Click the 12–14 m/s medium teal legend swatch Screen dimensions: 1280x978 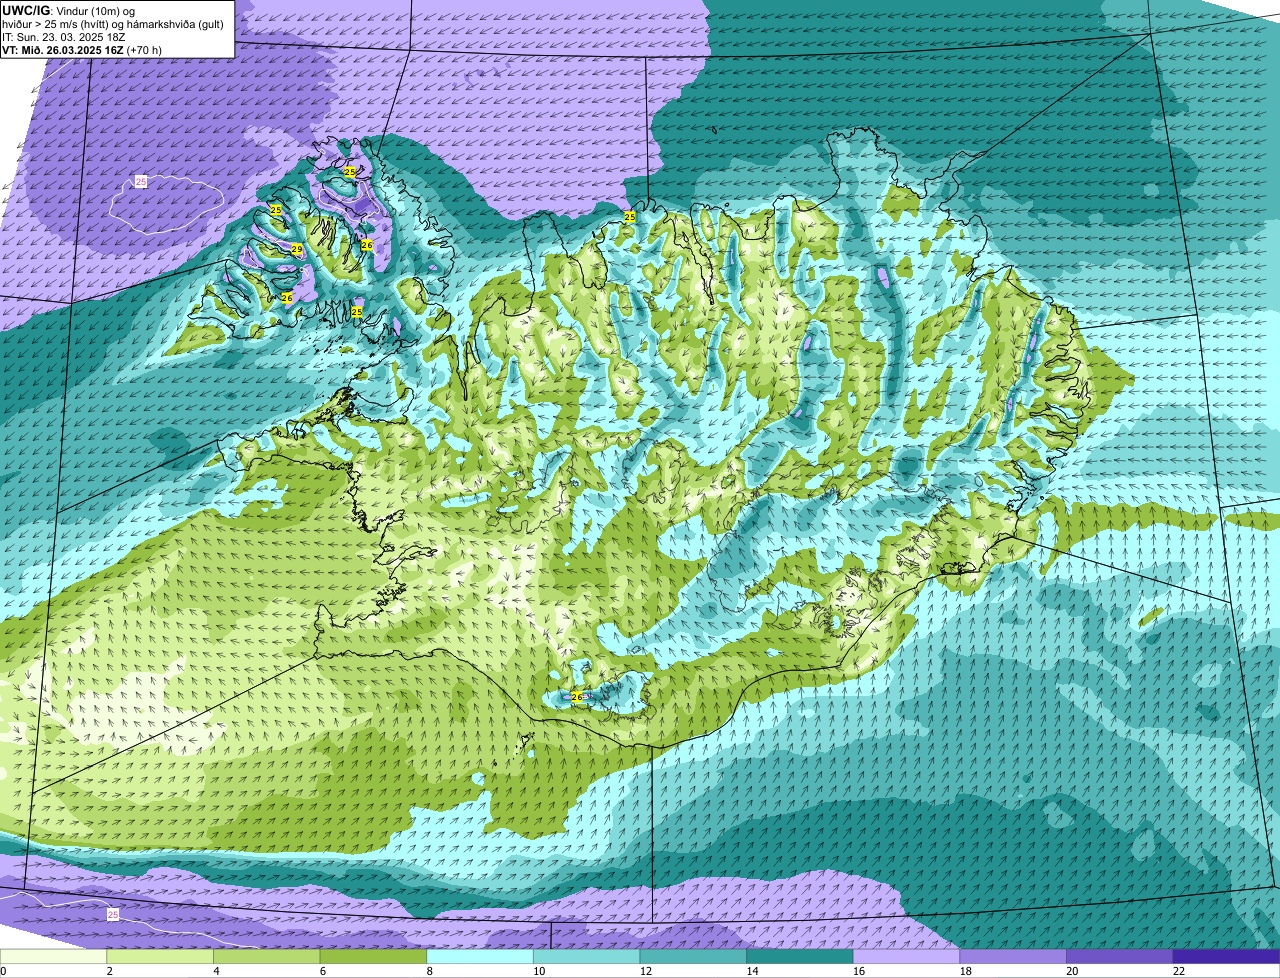693,956
